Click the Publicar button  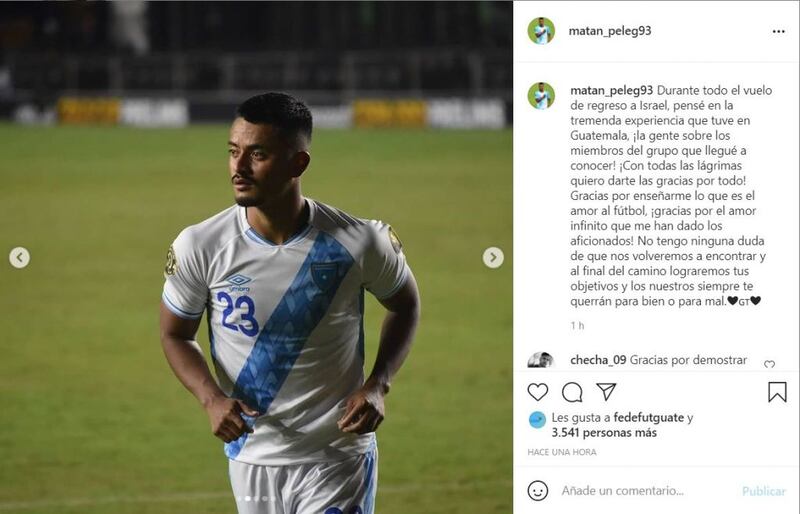coord(764,491)
